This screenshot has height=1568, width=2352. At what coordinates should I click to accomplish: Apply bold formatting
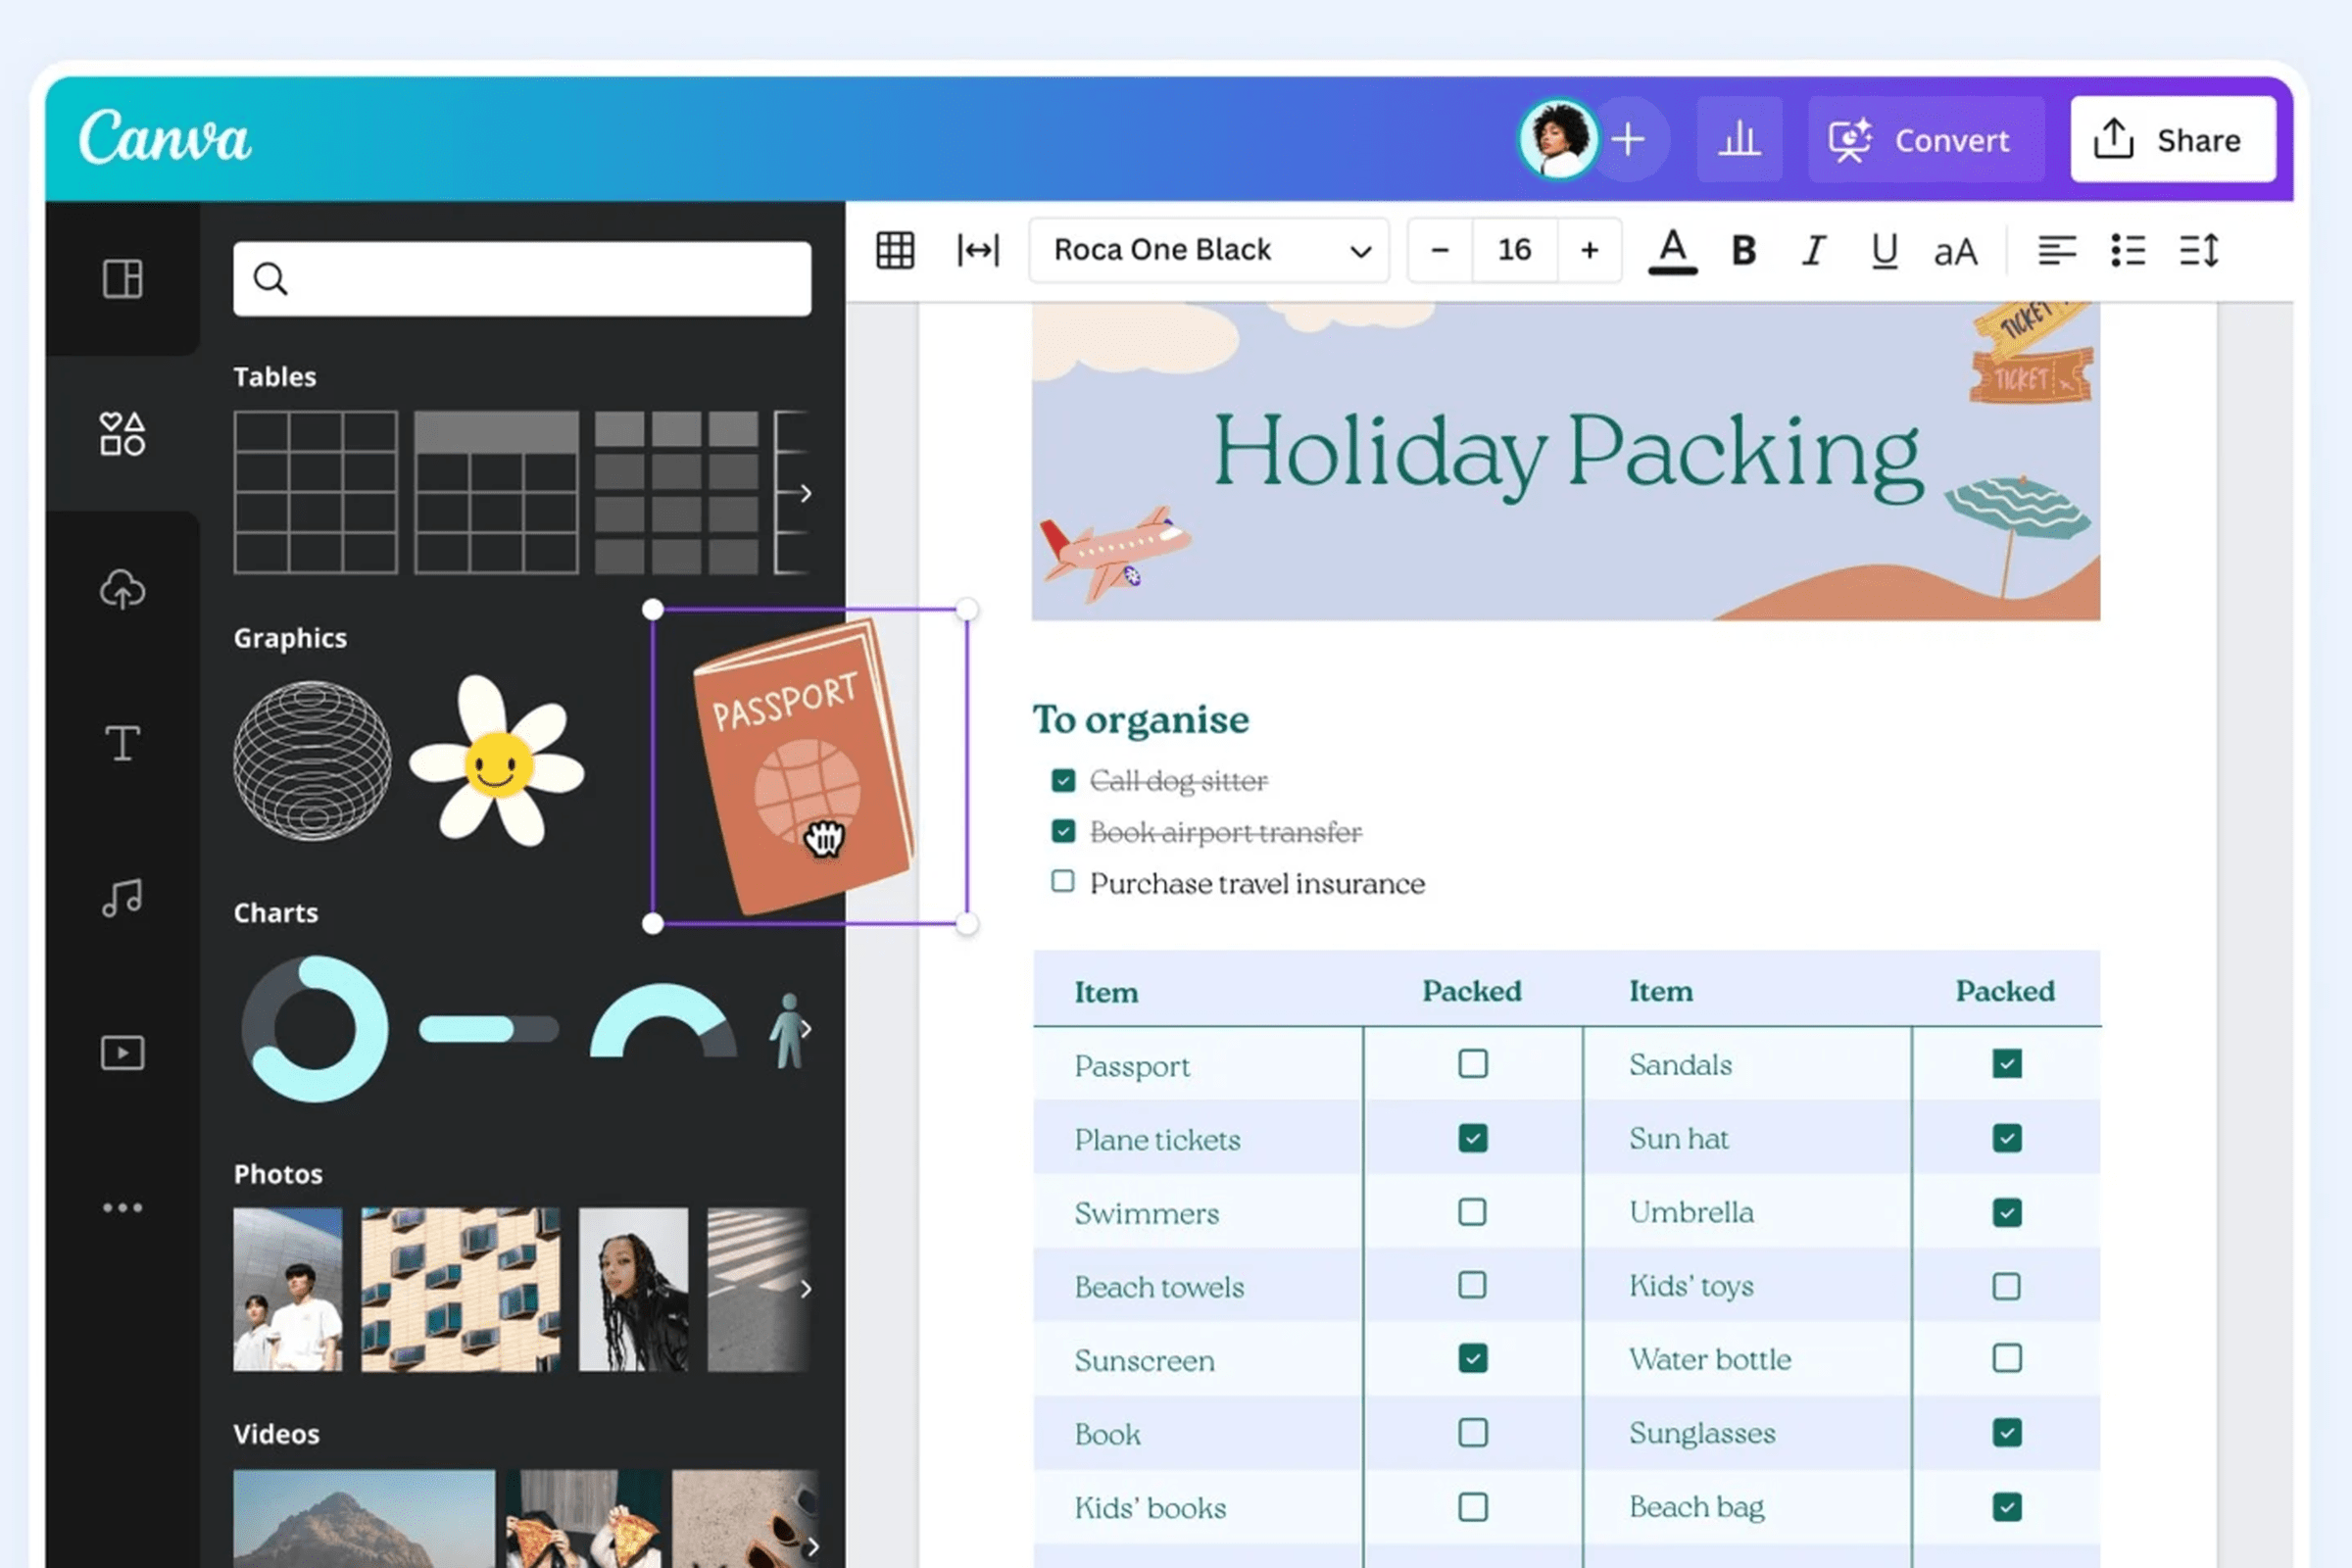coord(1743,250)
